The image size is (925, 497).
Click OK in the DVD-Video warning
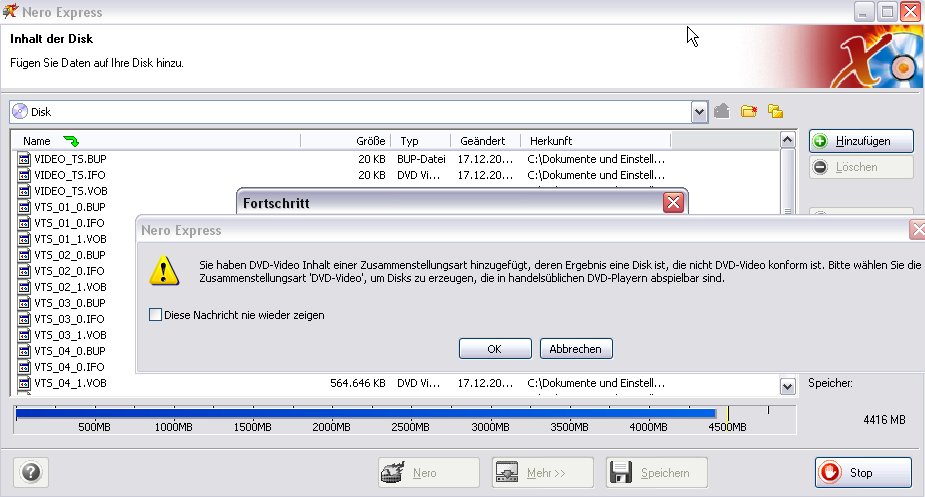click(495, 349)
